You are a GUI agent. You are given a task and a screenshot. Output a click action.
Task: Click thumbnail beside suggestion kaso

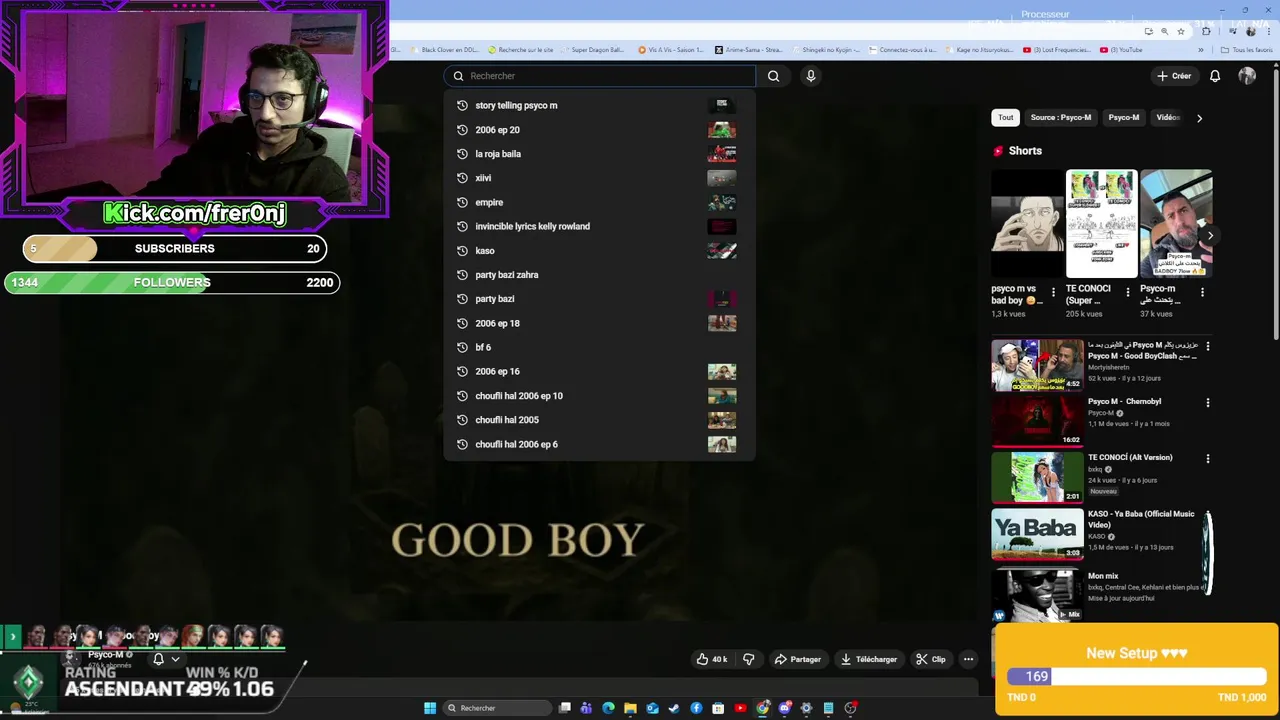coord(721,251)
